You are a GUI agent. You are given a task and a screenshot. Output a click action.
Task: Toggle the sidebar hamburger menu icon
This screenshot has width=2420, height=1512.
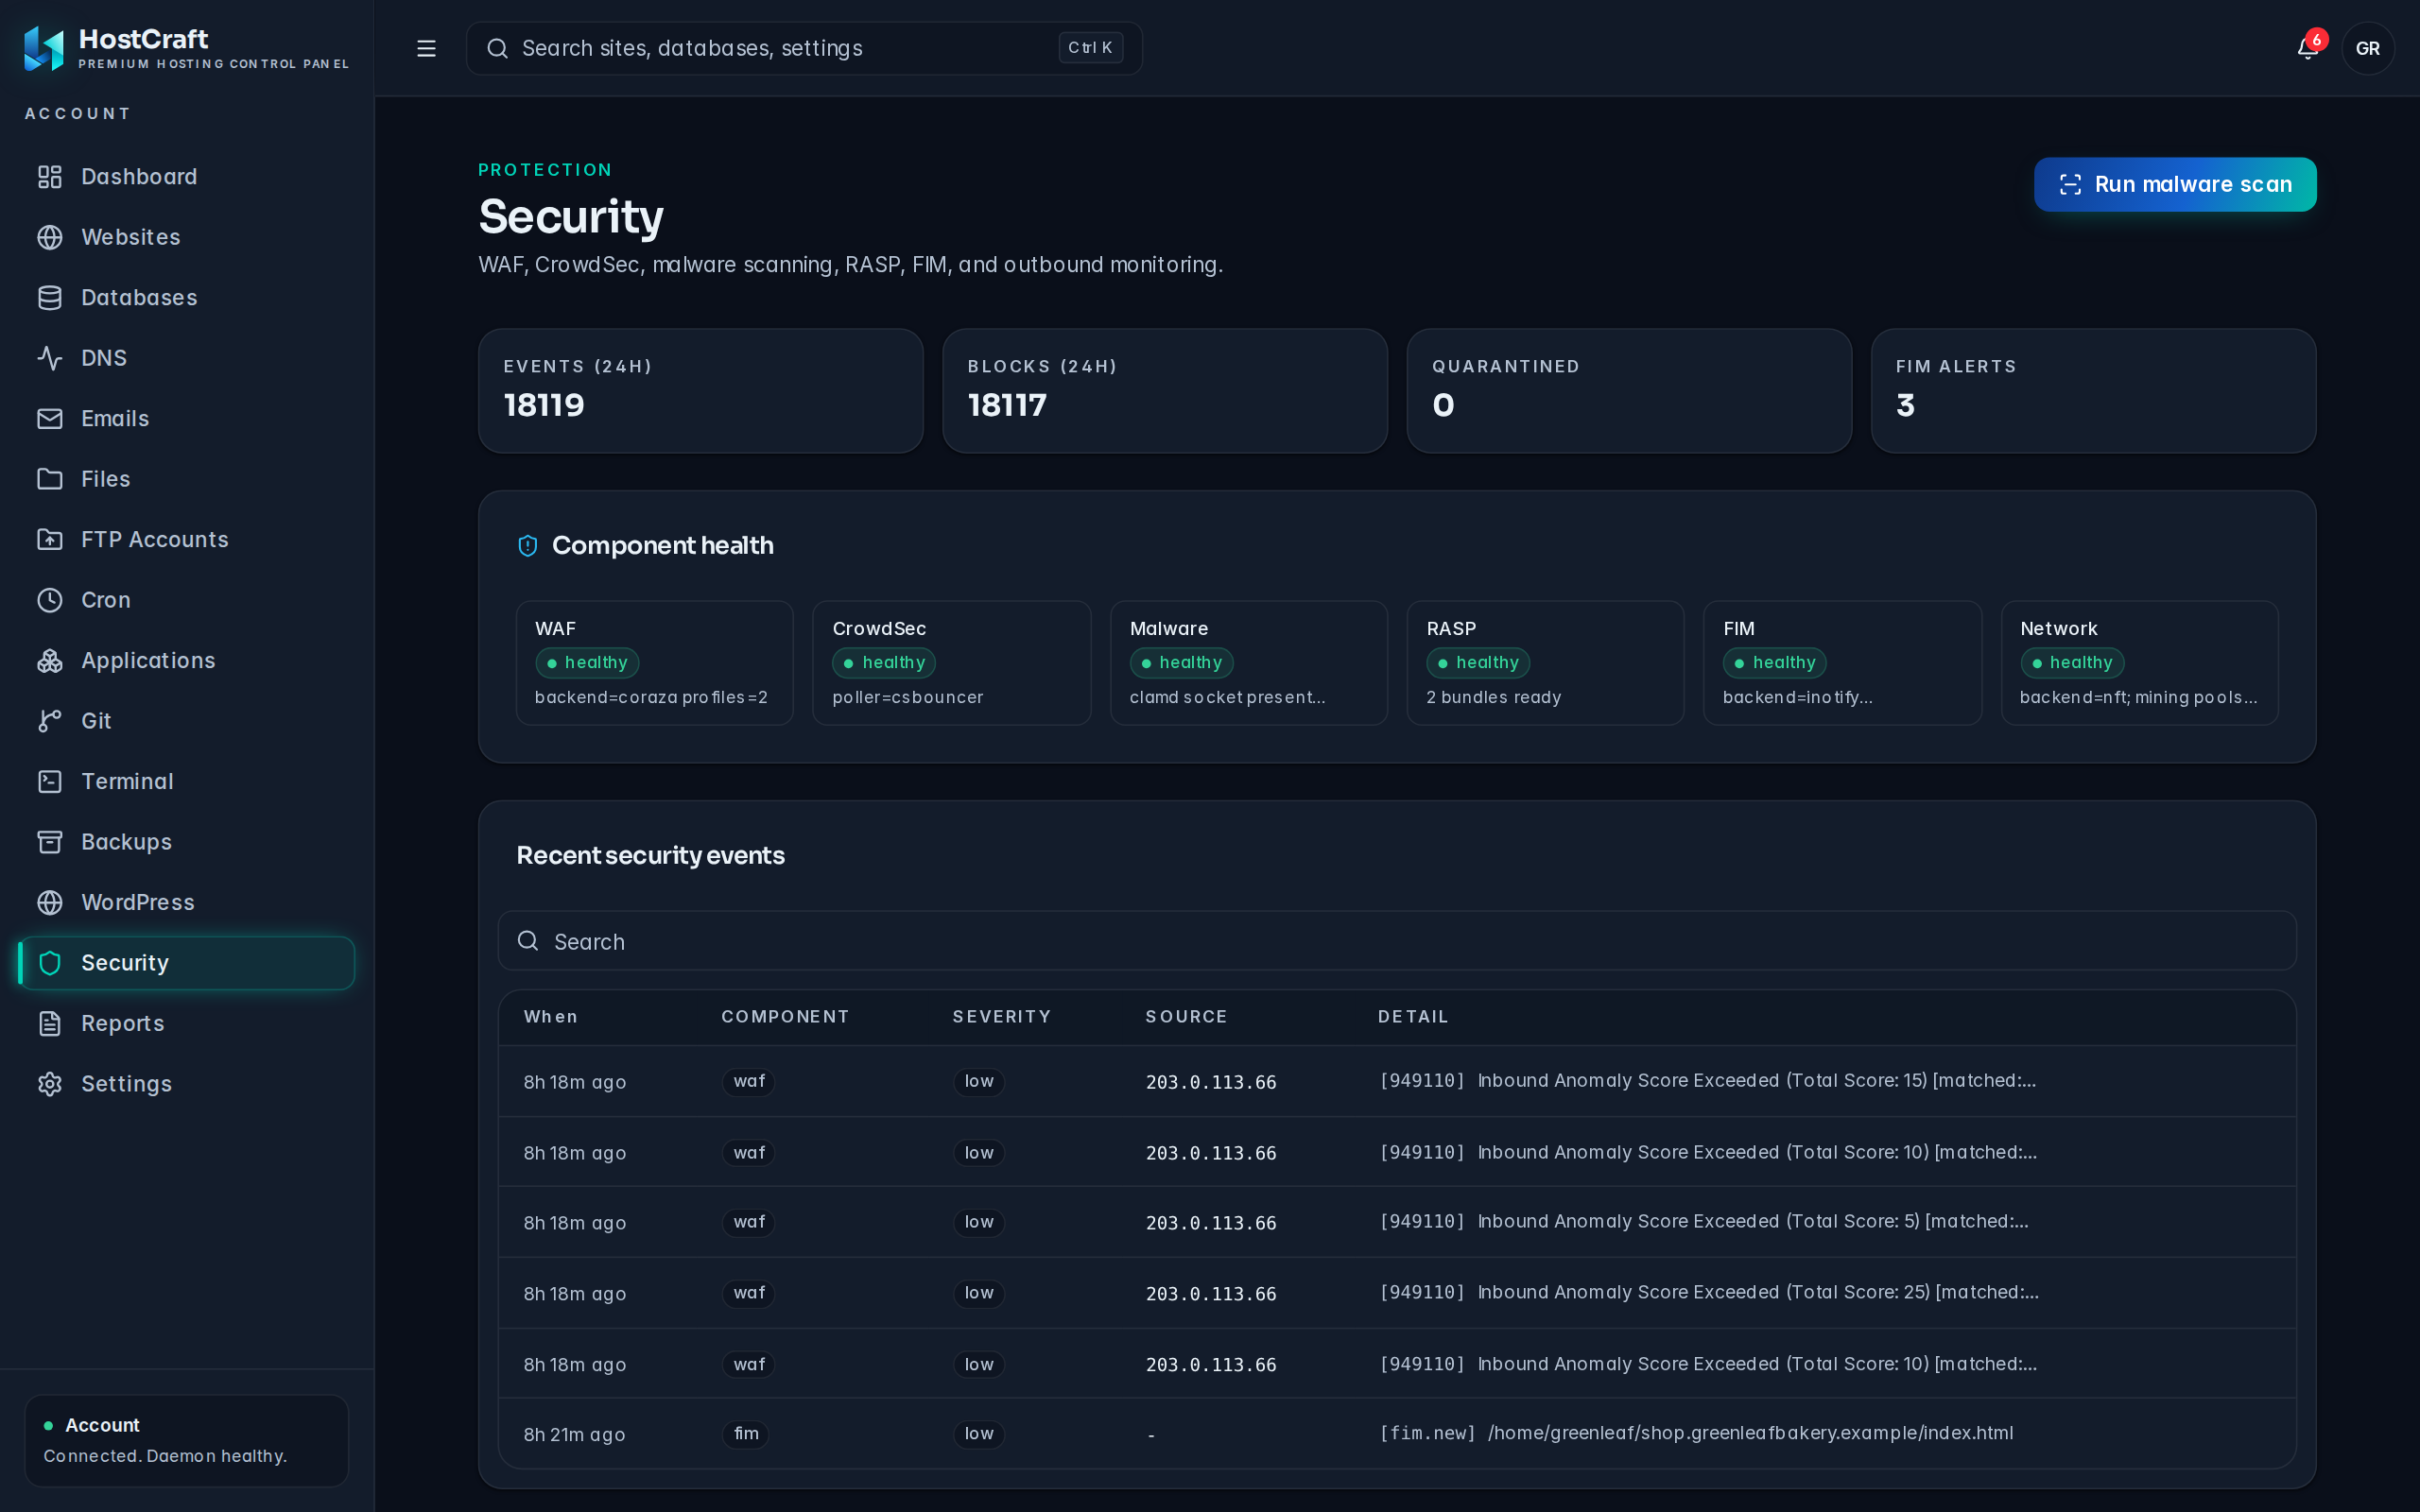[x=426, y=48]
